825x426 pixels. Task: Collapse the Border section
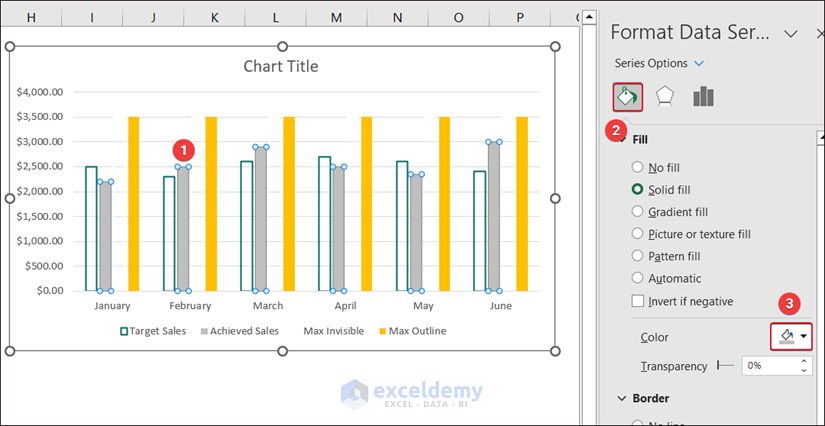click(622, 398)
